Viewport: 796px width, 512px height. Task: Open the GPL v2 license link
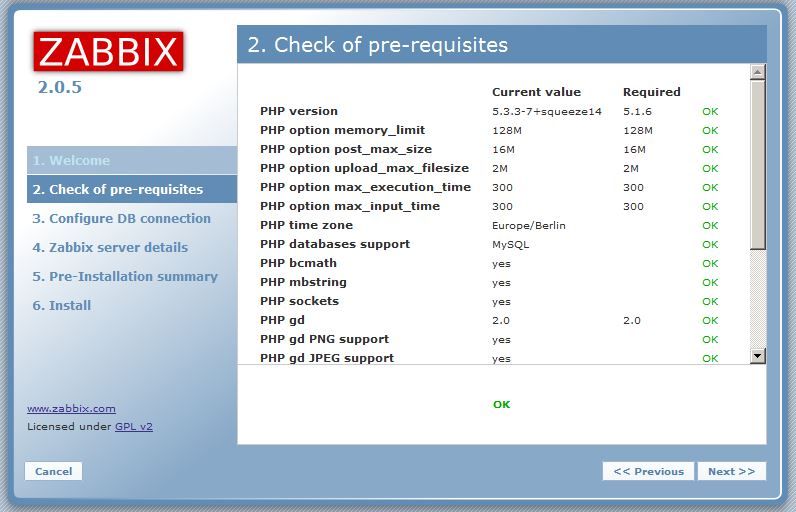(x=134, y=426)
